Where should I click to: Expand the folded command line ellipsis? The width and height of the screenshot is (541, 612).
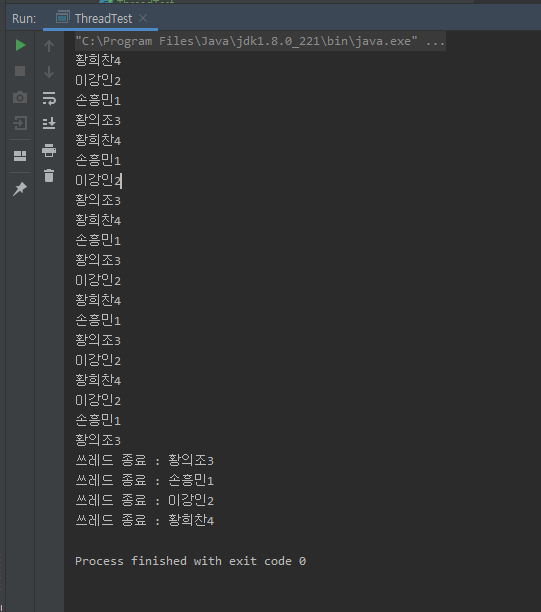coord(435,41)
